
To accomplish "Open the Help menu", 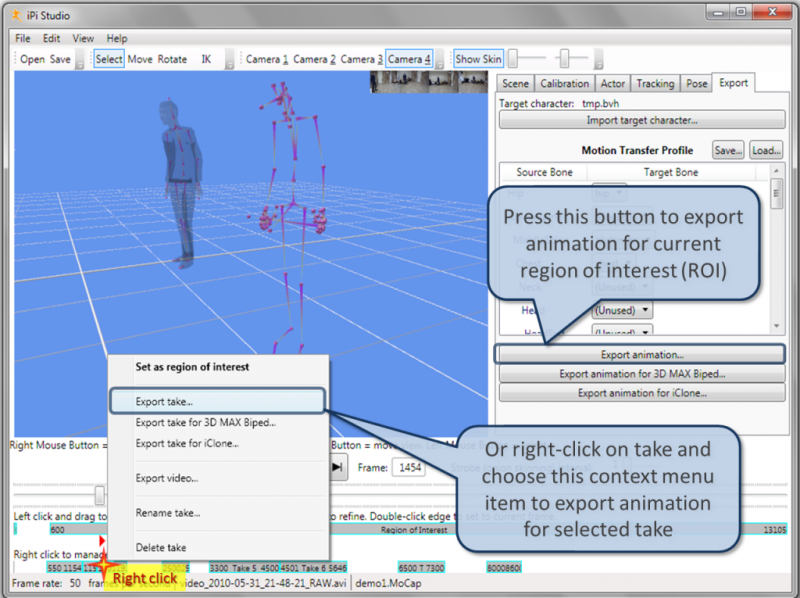I will (x=117, y=38).
